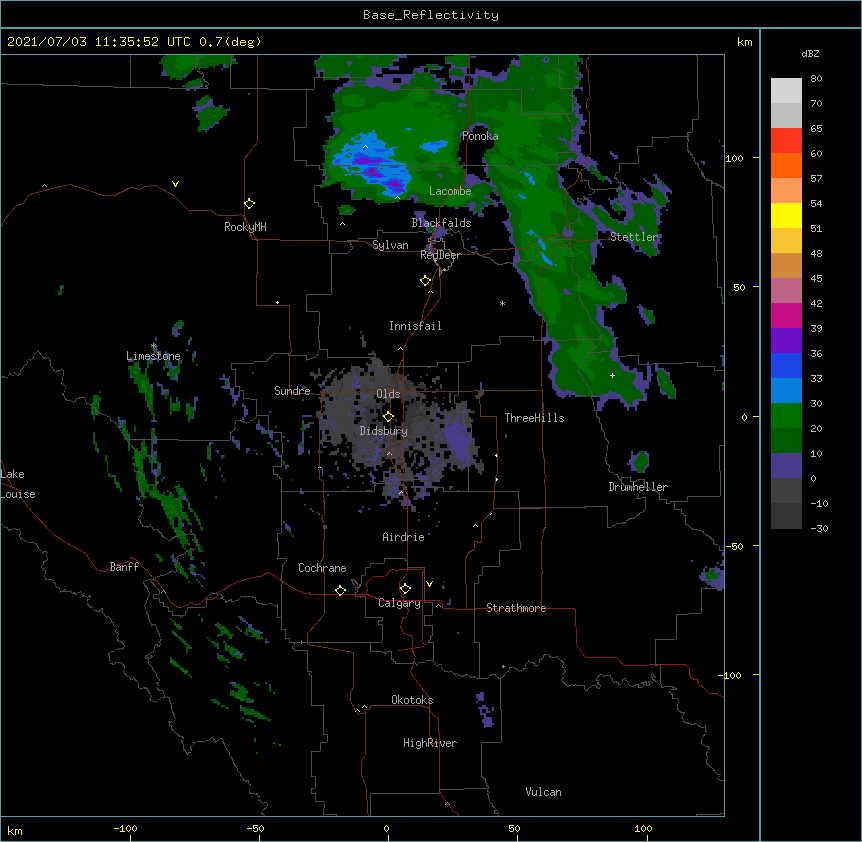Image resolution: width=862 pixels, height=842 pixels.
Task: Click the Sundre city label
Action: point(292,391)
